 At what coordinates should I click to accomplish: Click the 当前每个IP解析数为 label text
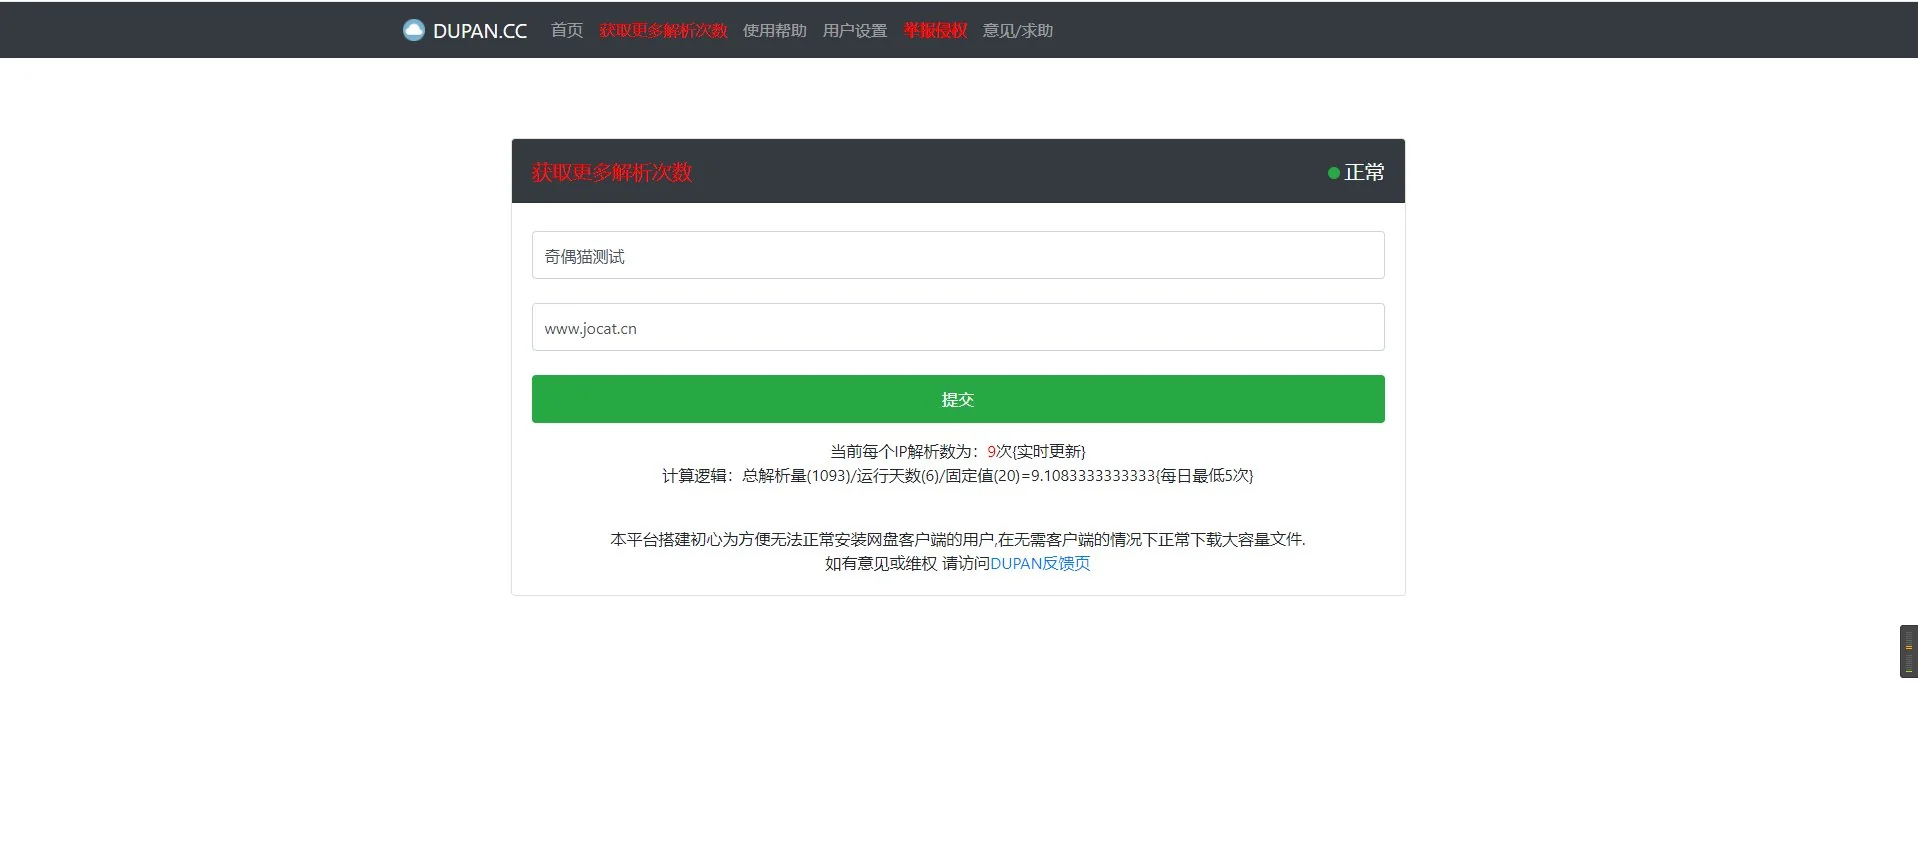[905, 452]
